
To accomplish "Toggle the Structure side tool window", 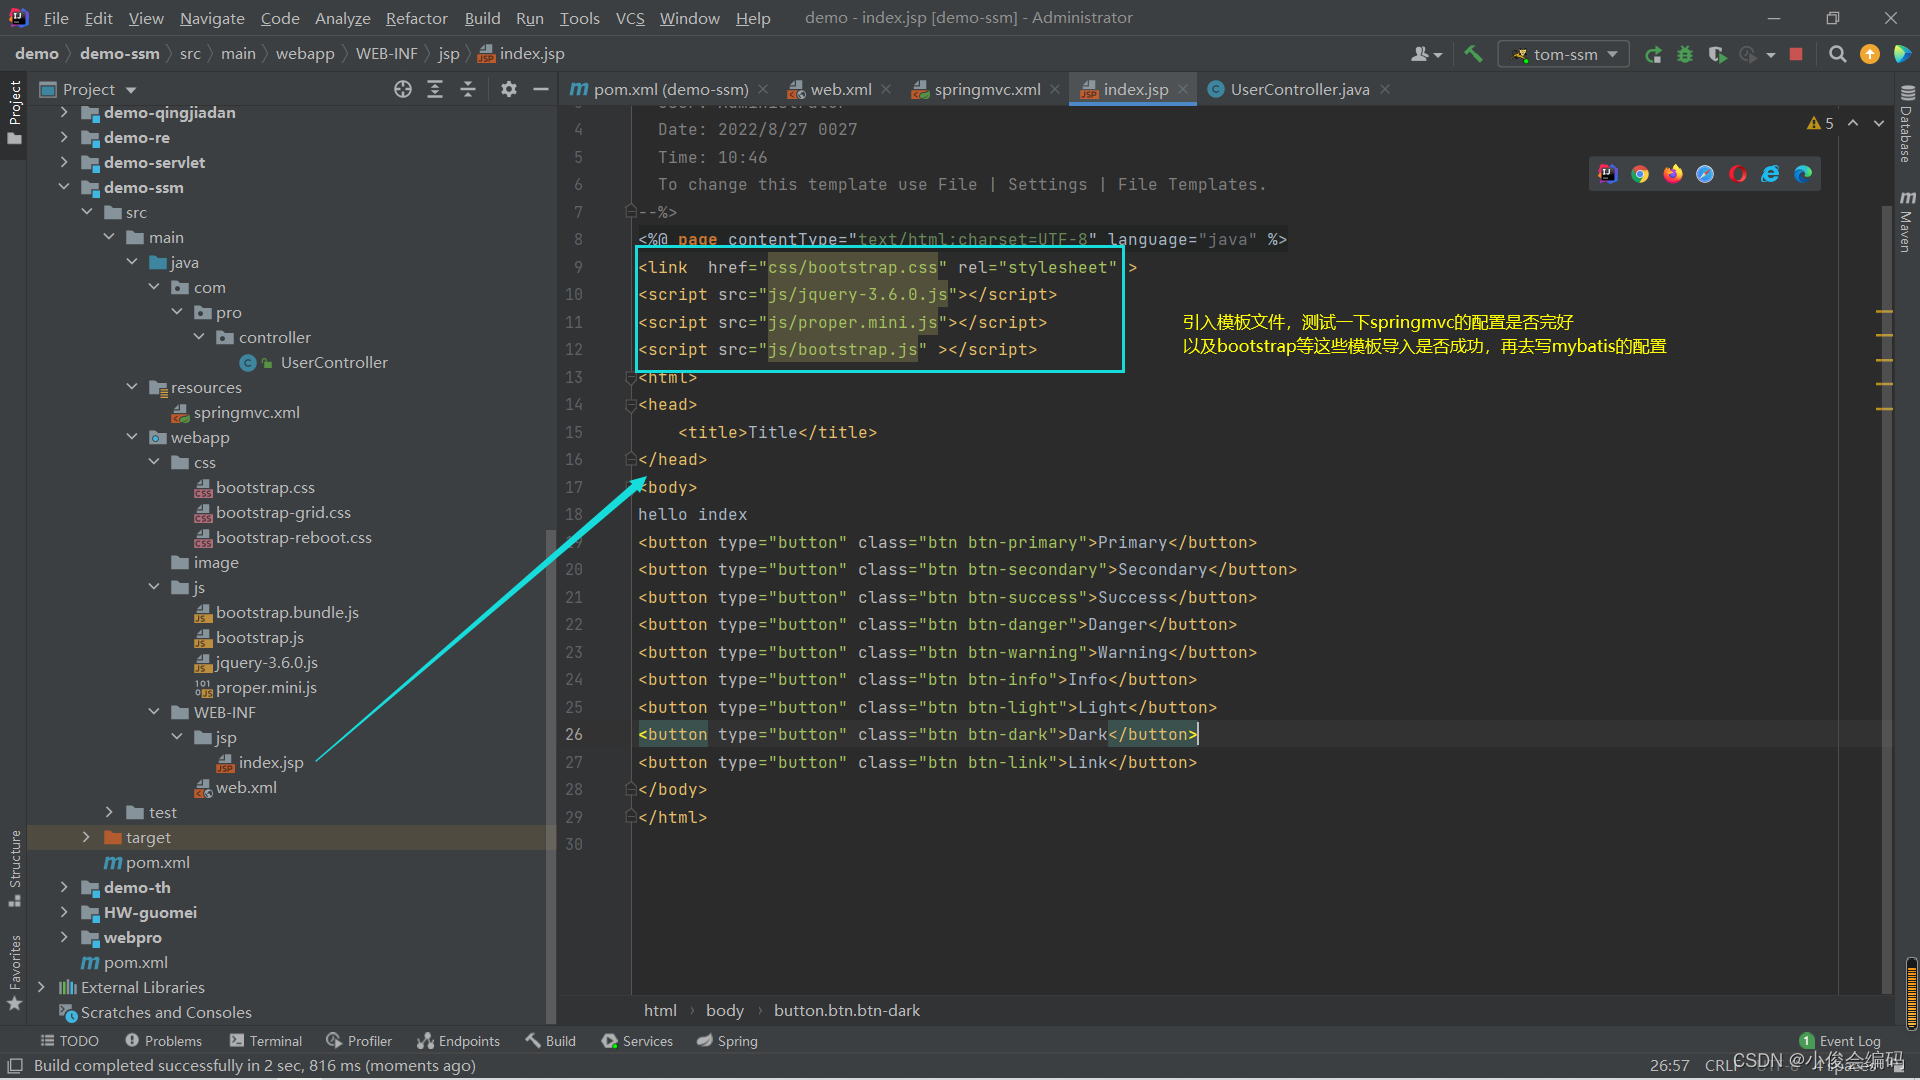I will click(14, 868).
